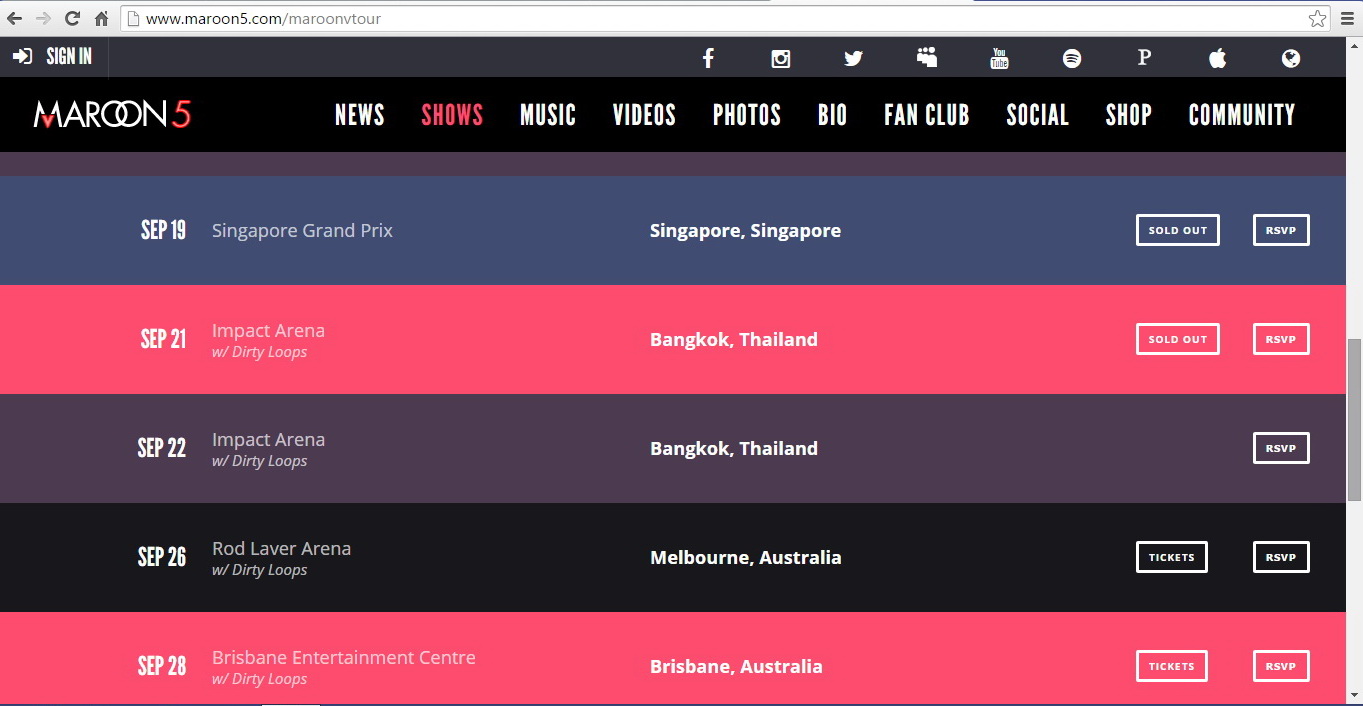
Task: Click 'Bangkok, Thailand' on the Sep 22 row
Action: [x=734, y=448]
